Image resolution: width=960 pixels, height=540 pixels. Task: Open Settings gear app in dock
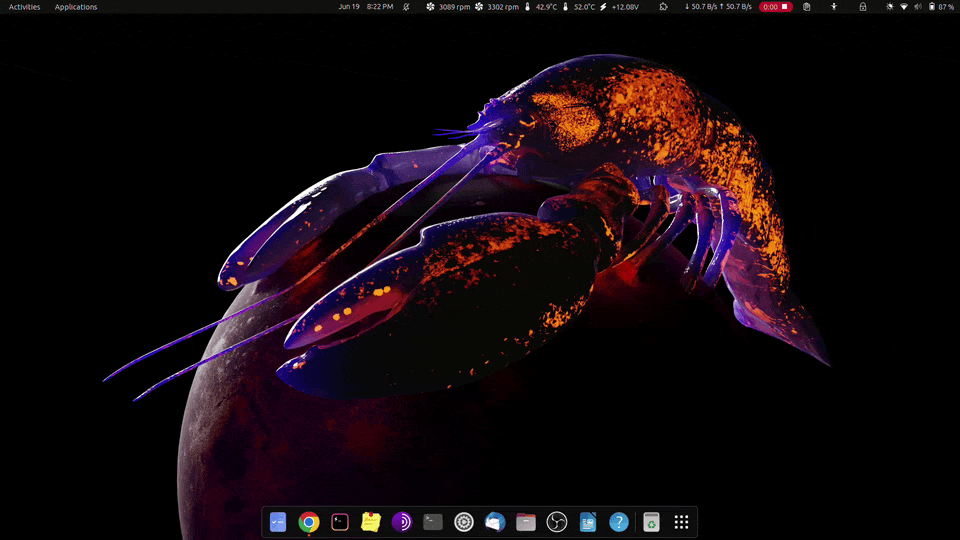(x=464, y=522)
